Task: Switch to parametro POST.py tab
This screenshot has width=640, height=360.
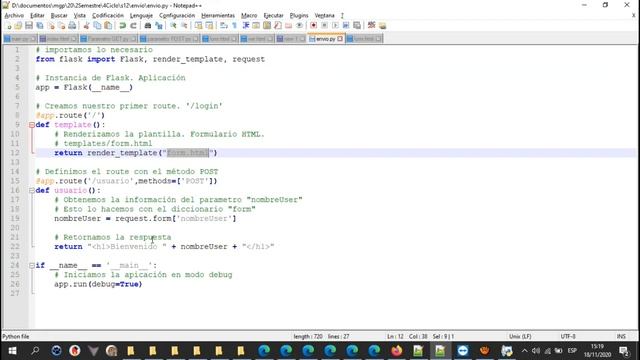Action: point(169,39)
